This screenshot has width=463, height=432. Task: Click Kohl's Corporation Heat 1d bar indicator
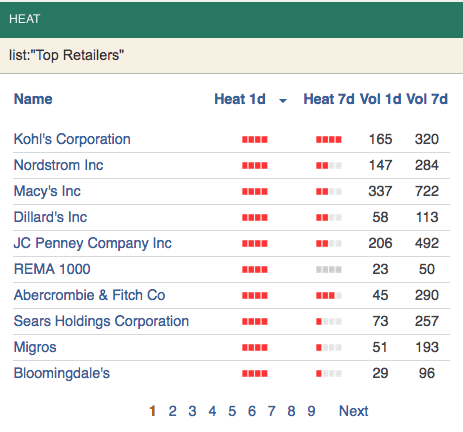[x=255, y=139]
